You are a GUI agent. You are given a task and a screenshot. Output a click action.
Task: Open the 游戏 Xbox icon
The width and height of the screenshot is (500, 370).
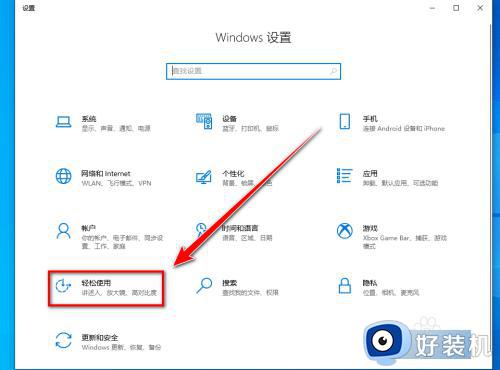pyautogui.click(x=345, y=231)
